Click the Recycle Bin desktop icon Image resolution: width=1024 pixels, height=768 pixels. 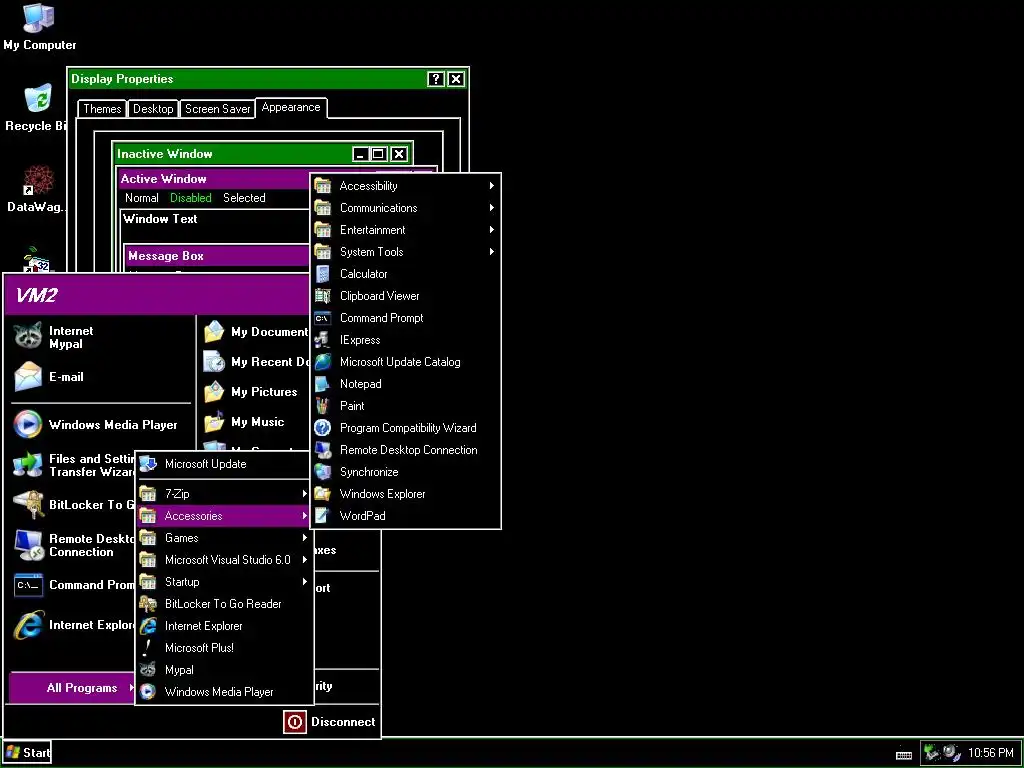(36, 108)
